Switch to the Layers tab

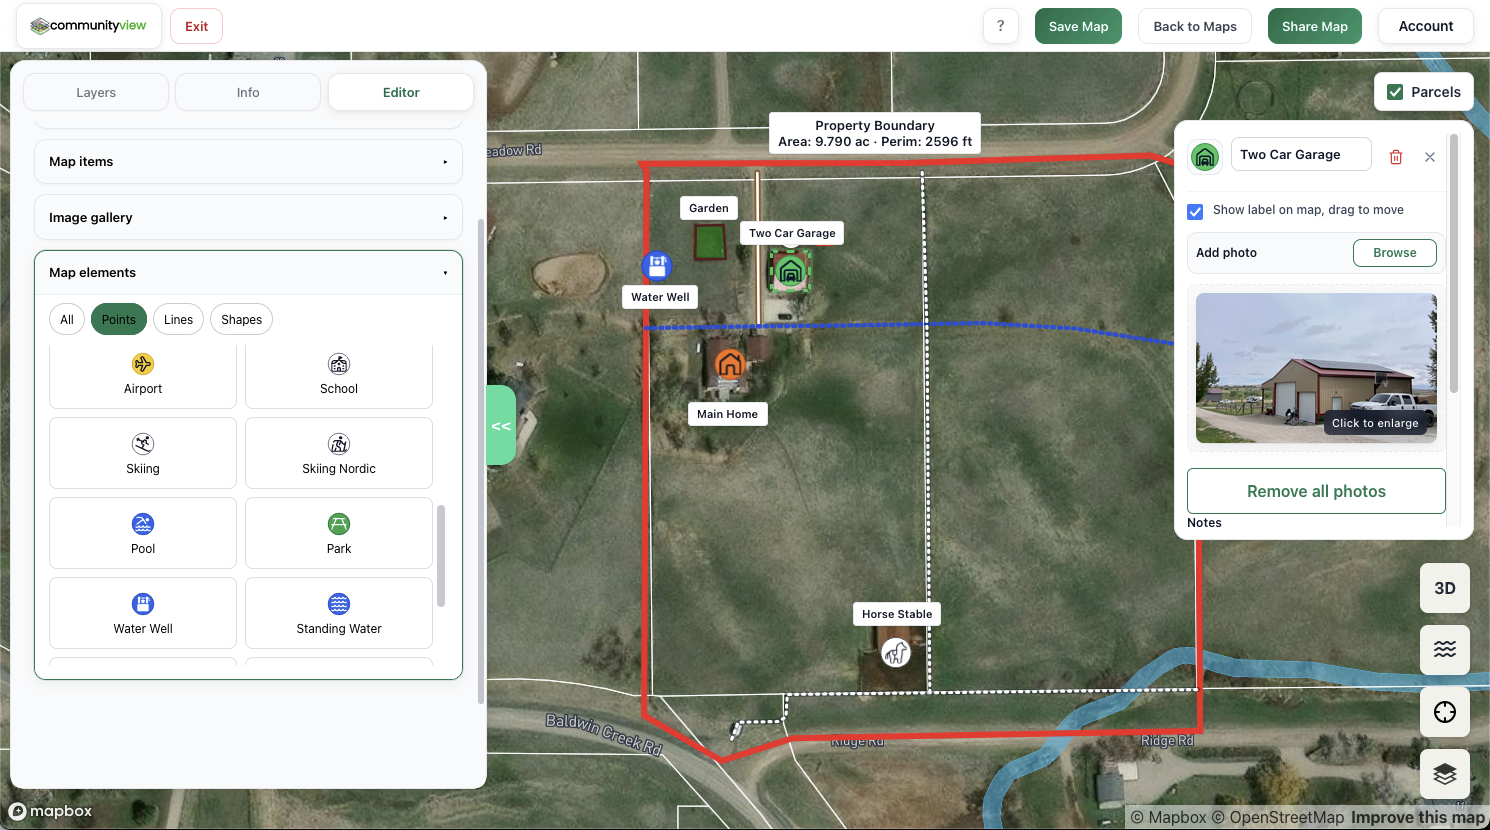(x=96, y=92)
